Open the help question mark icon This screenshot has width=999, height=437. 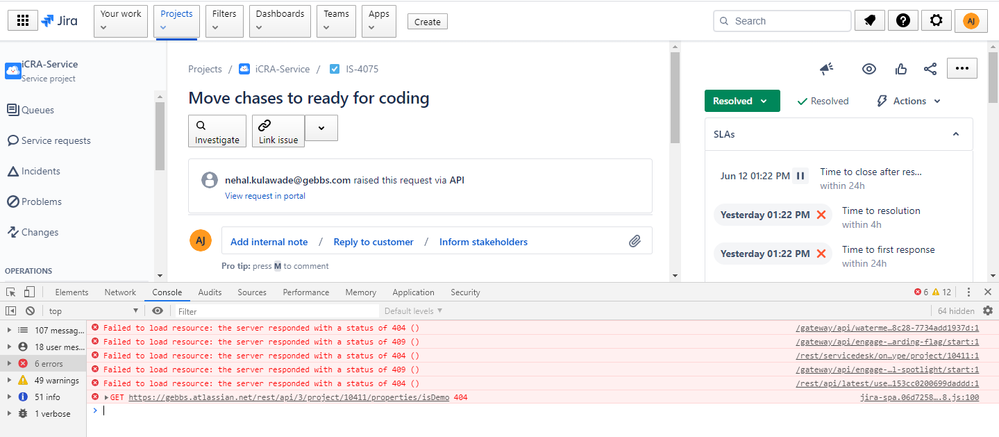[x=903, y=21]
